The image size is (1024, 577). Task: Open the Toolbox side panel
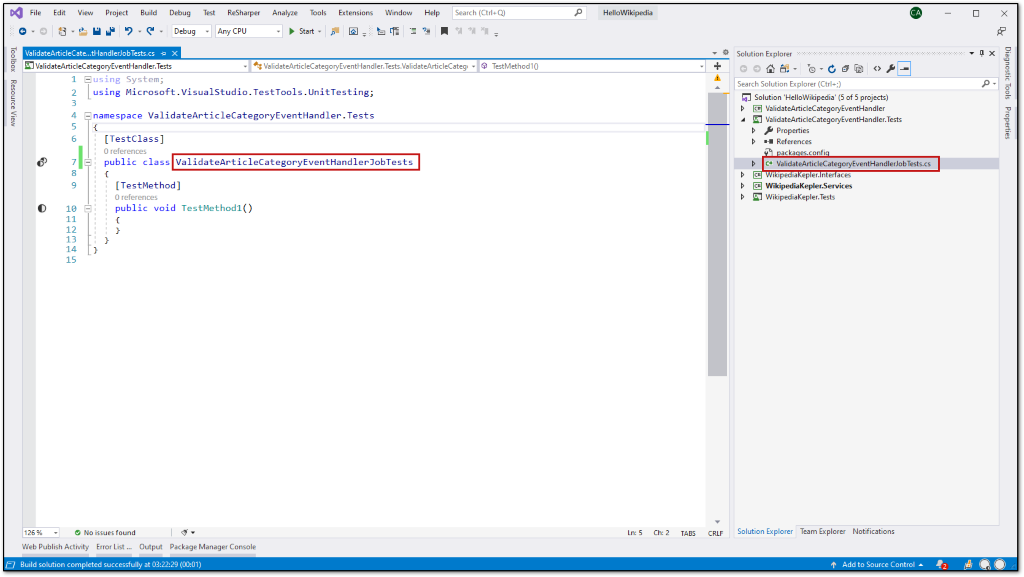point(13,59)
